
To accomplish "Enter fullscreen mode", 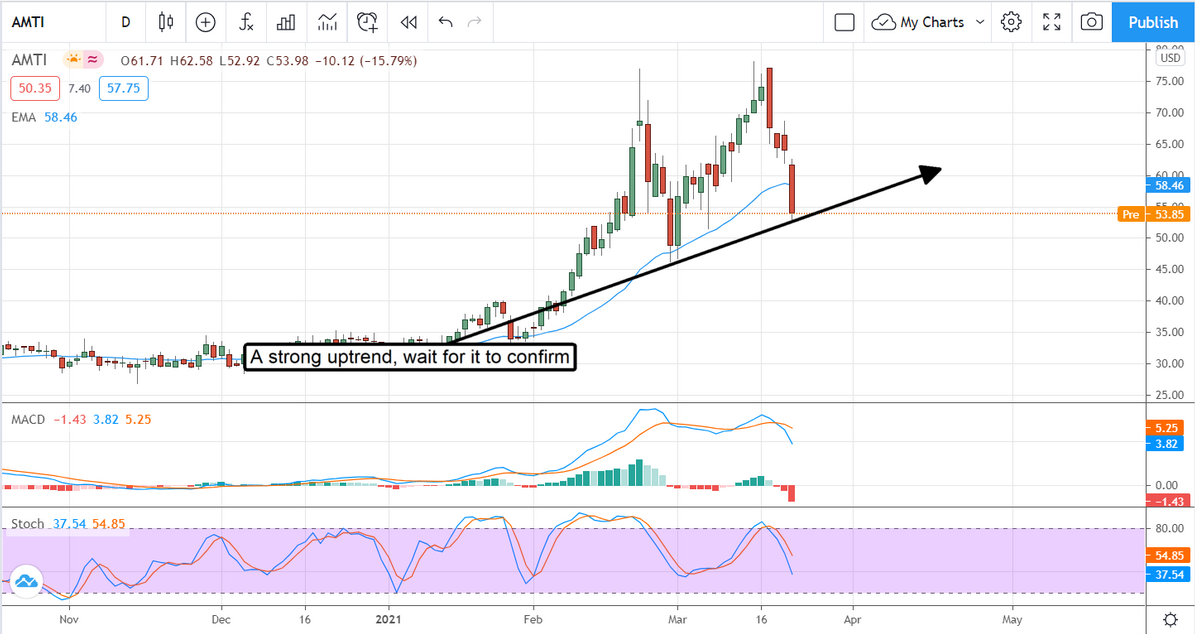I will (1052, 22).
